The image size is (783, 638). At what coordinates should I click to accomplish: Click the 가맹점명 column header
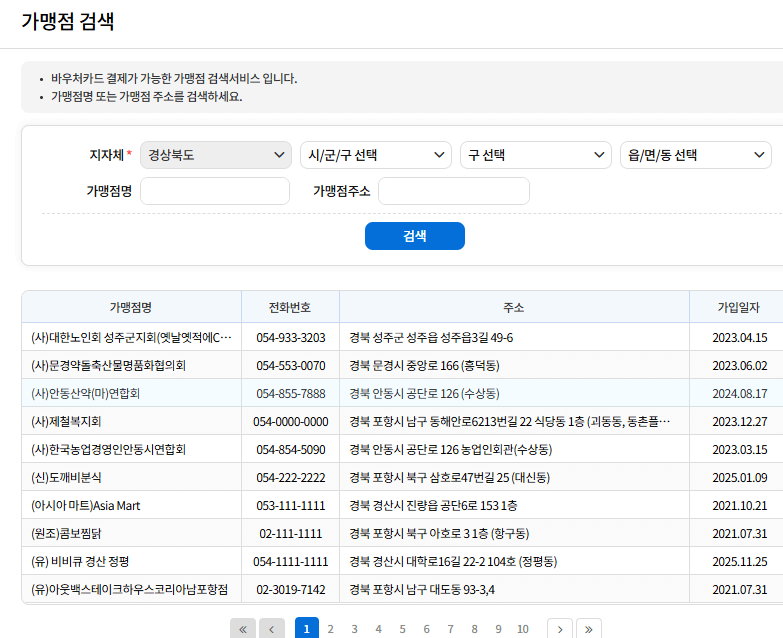click(131, 307)
